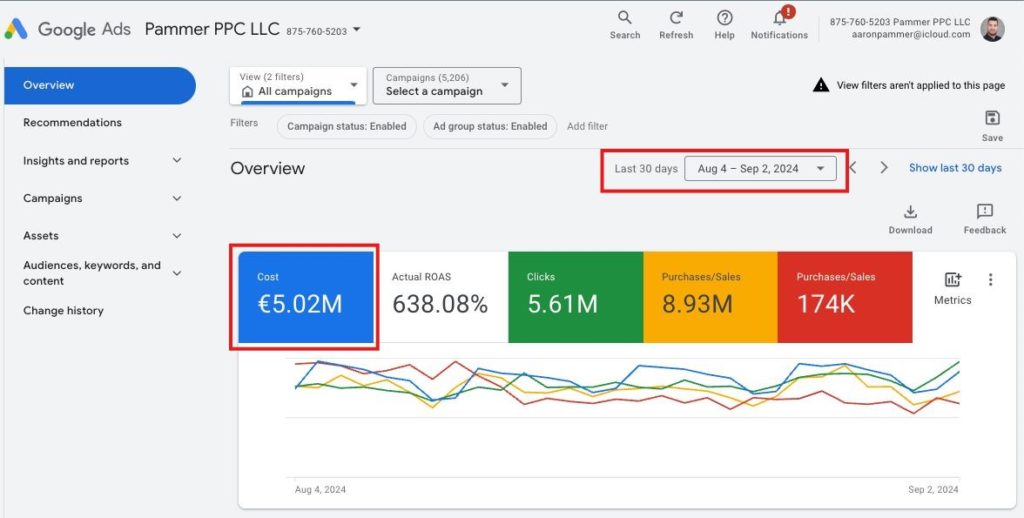Open the Metrics chart icon
This screenshot has height=518, width=1024.
(952, 281)
